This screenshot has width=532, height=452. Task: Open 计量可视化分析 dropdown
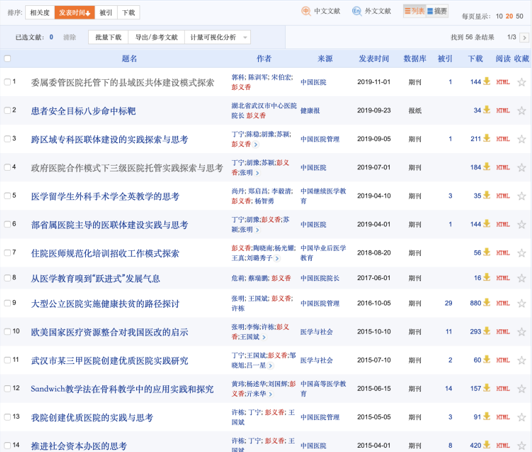pos(217,37)
